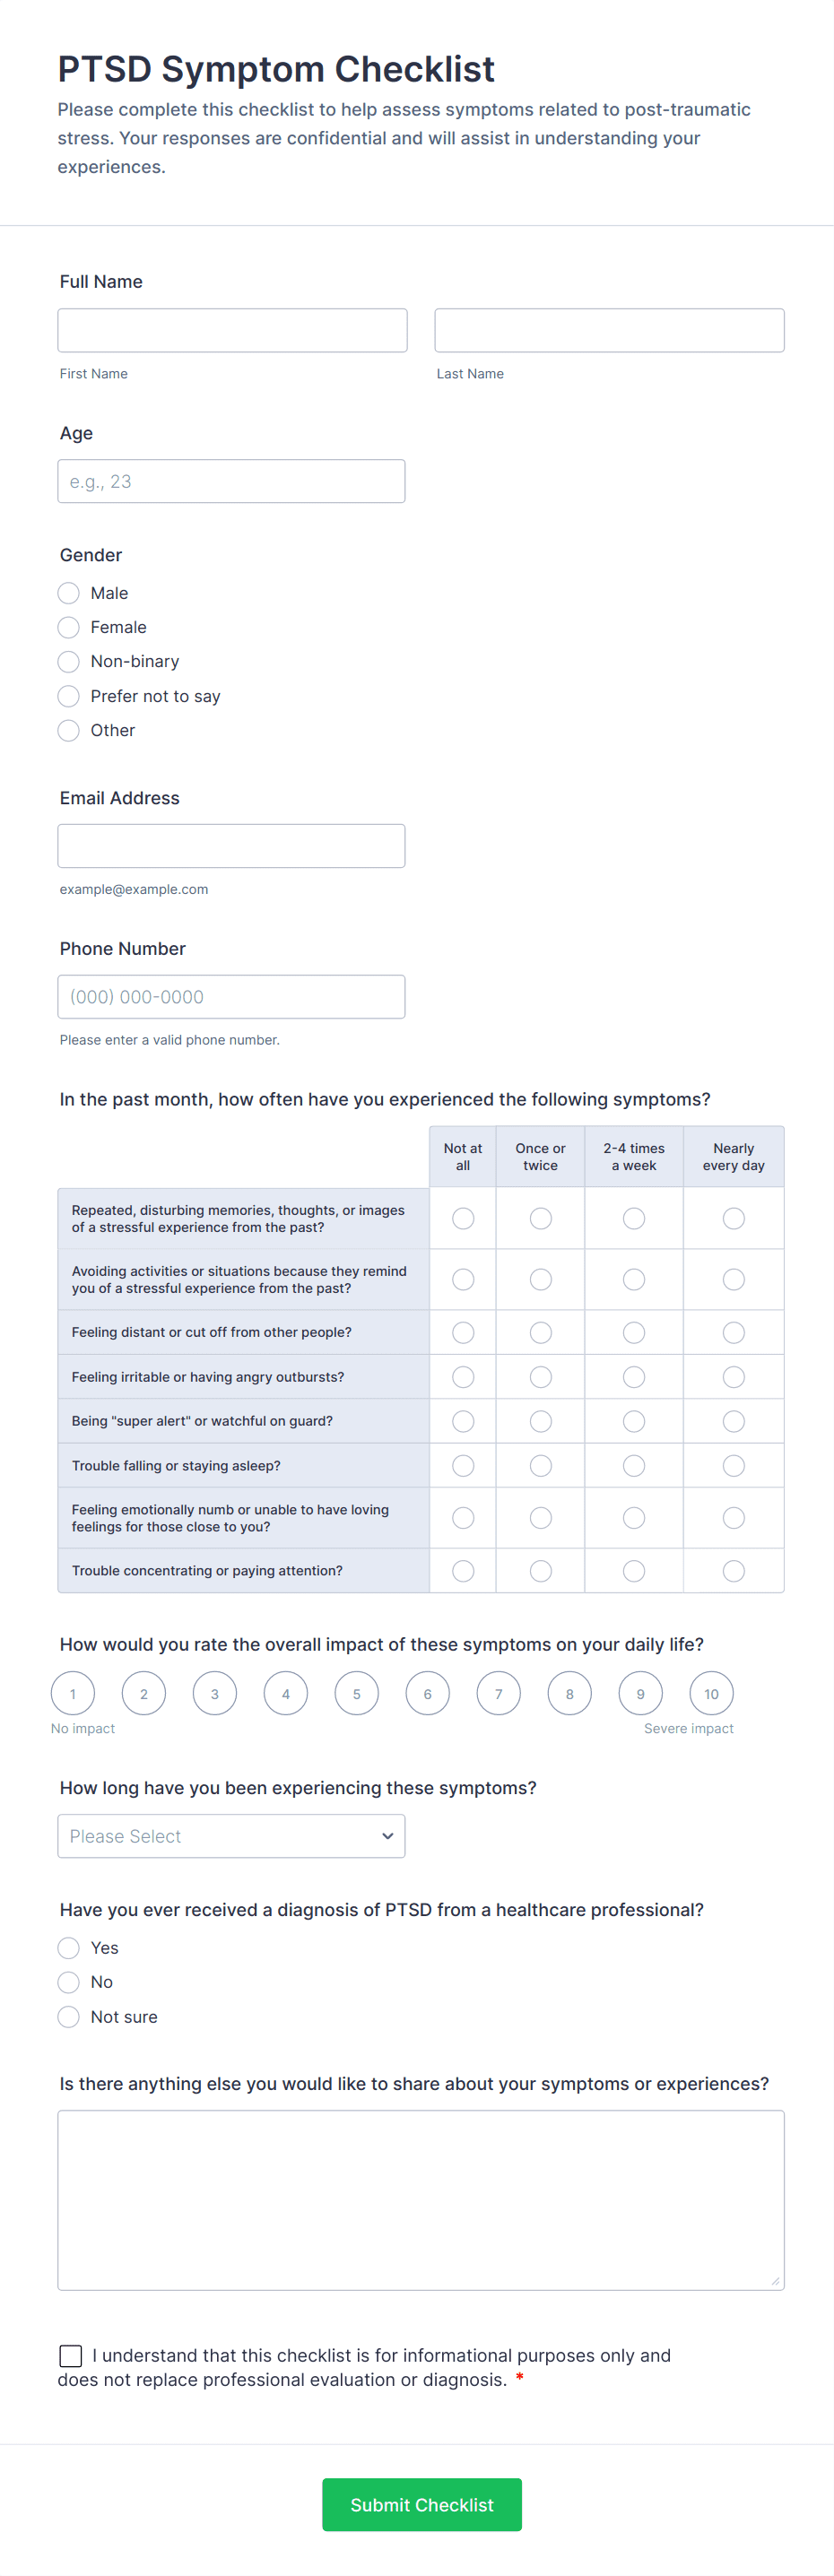Mark 'Not at all' for disturbing memories symptom
The height and width of the screenshot is (2576, 834).
coord(462,1218)
